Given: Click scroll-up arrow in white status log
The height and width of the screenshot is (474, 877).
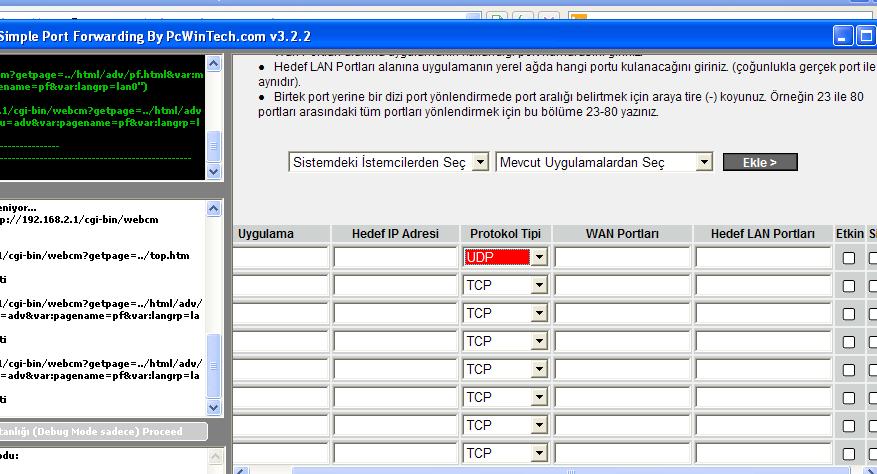Looking at the screenshot, I should coord(214,209).
